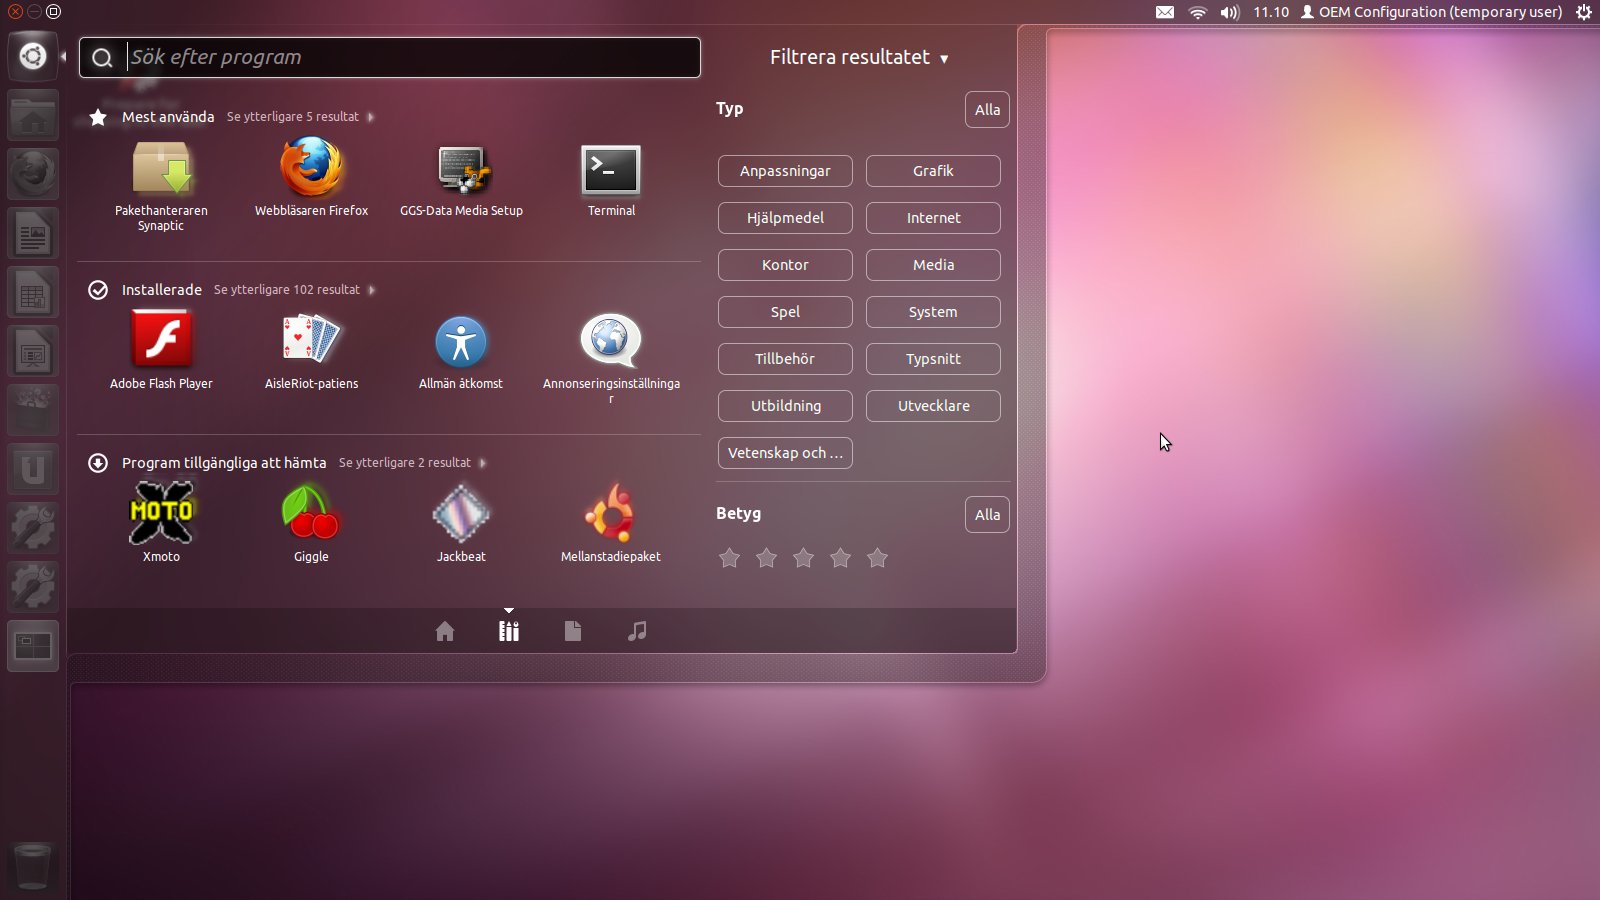Open Allmän åtkomst accessibility settings
1600x900 pixels.
[x=461, y=352]
